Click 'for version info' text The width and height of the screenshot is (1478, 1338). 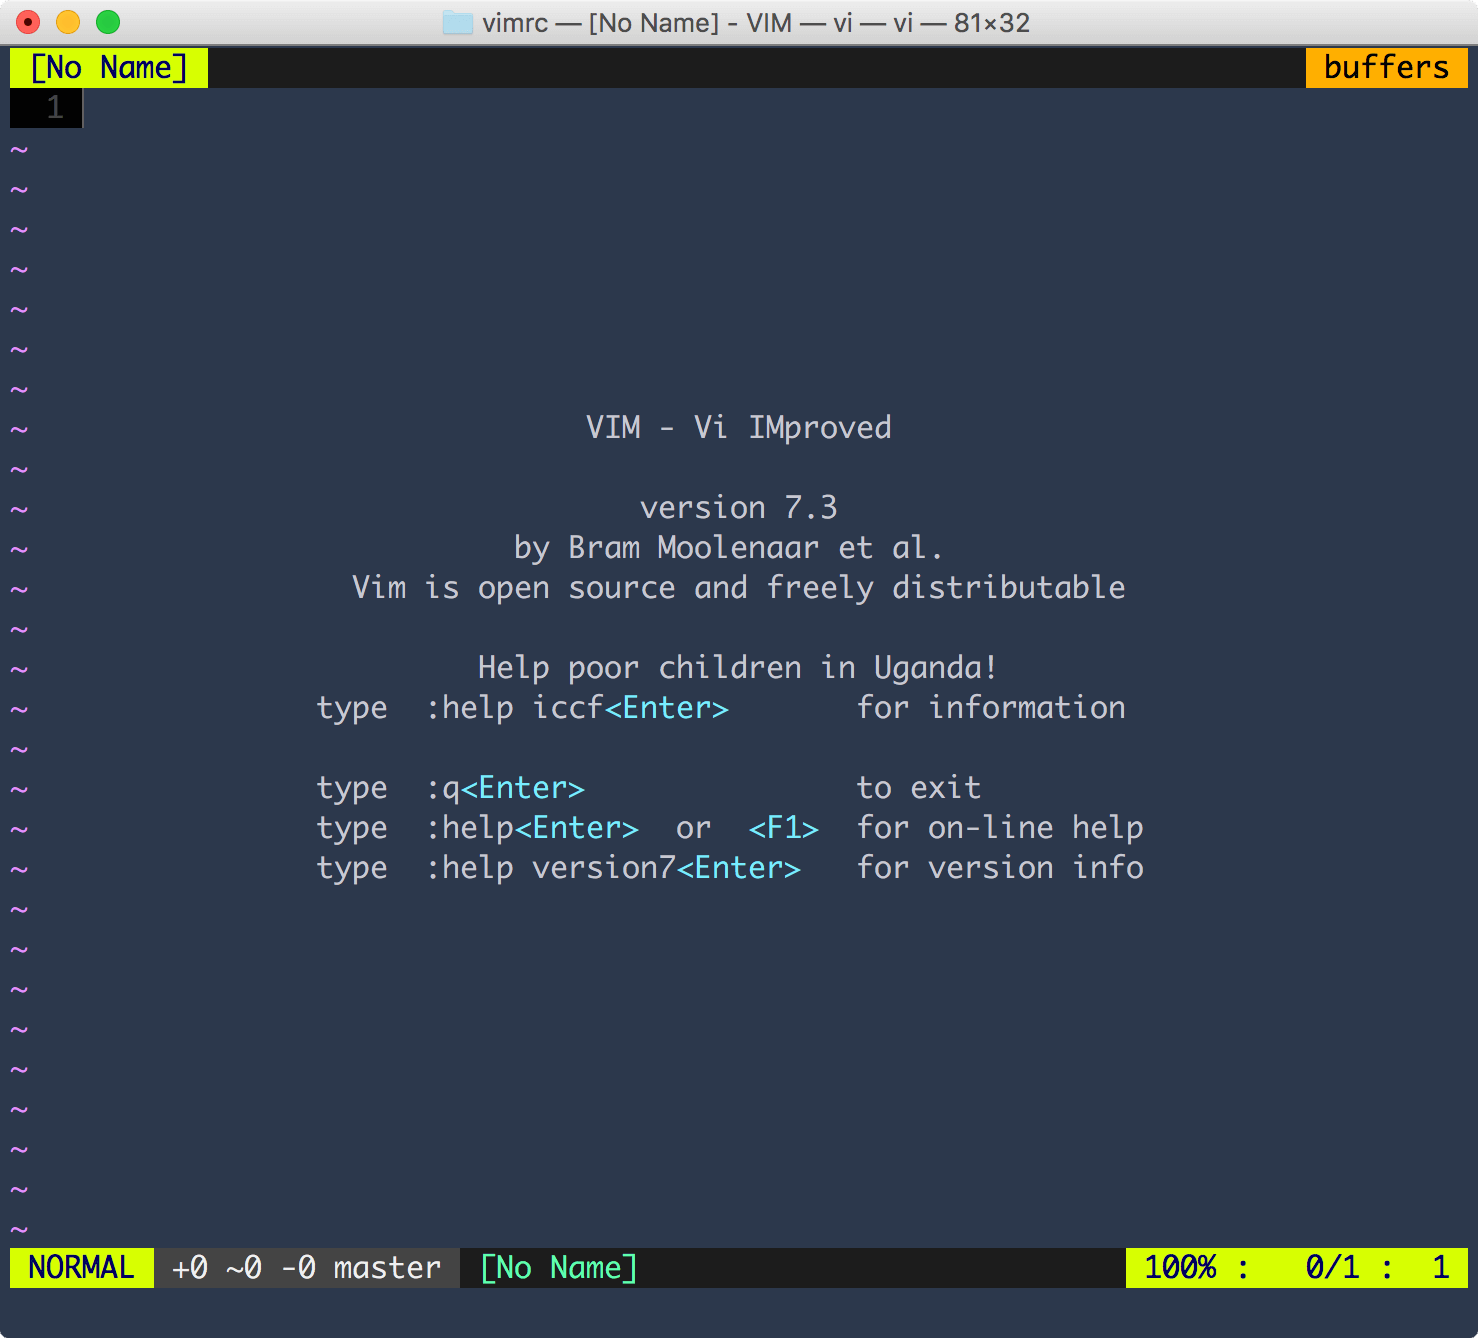pos(1000,868)
